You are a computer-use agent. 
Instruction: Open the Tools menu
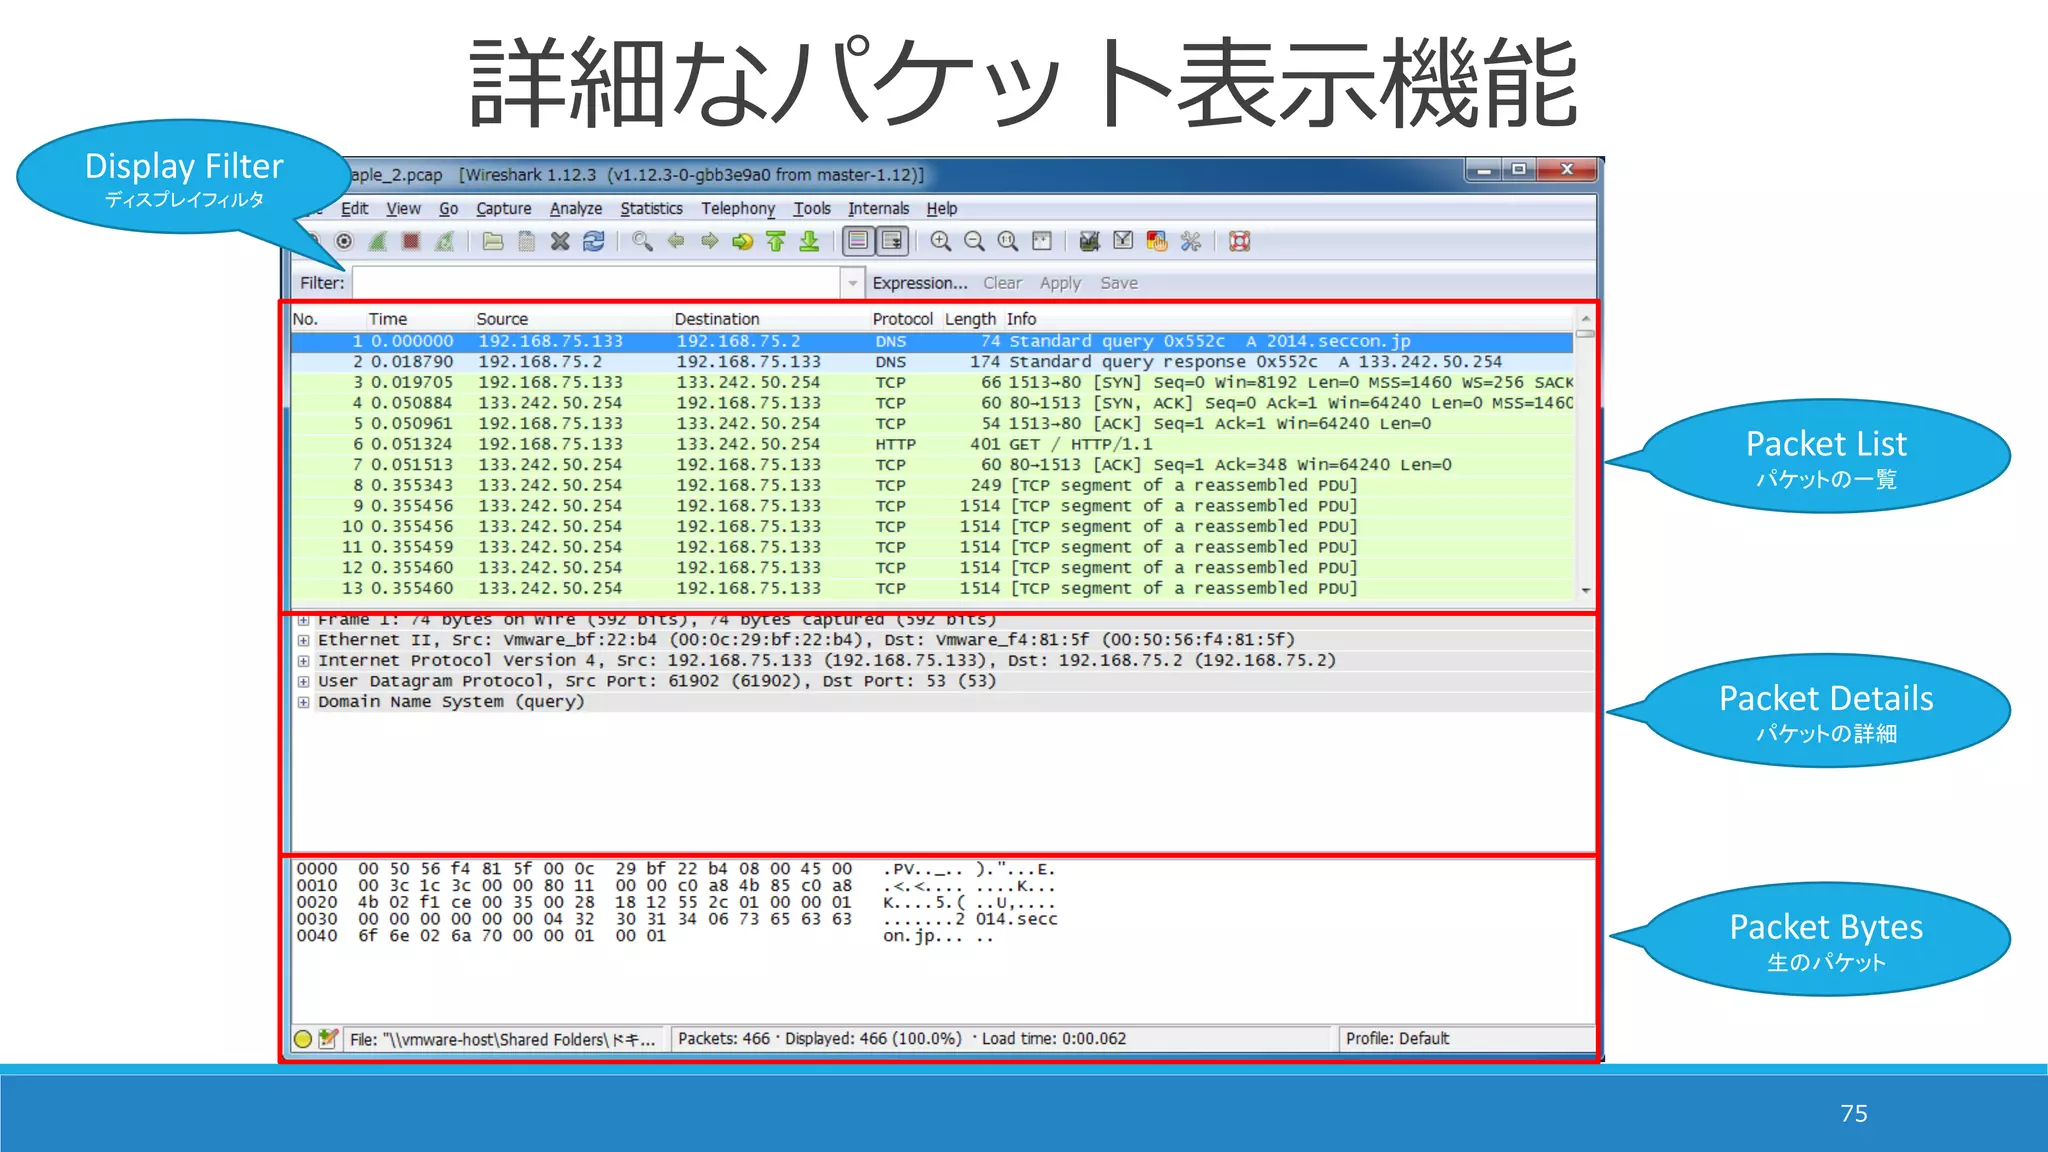[x=812, y=208]
